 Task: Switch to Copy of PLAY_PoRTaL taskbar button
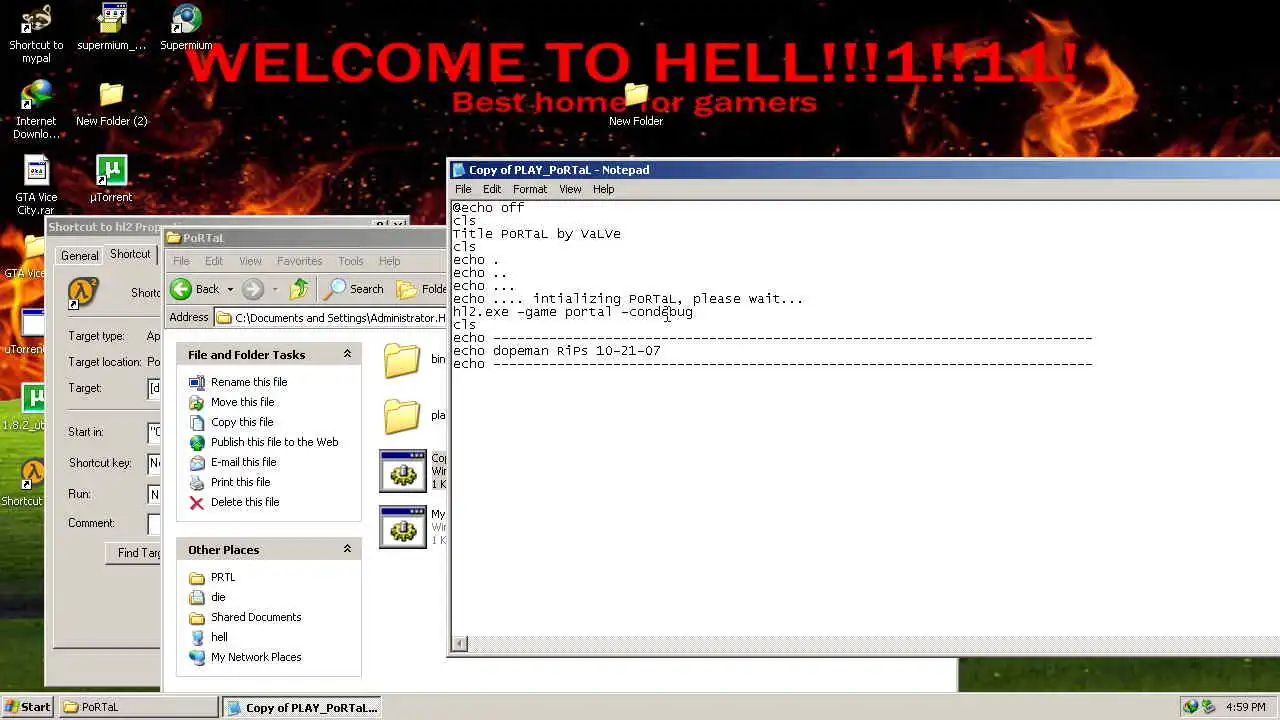pyautogui.click(x=302, y=707)
